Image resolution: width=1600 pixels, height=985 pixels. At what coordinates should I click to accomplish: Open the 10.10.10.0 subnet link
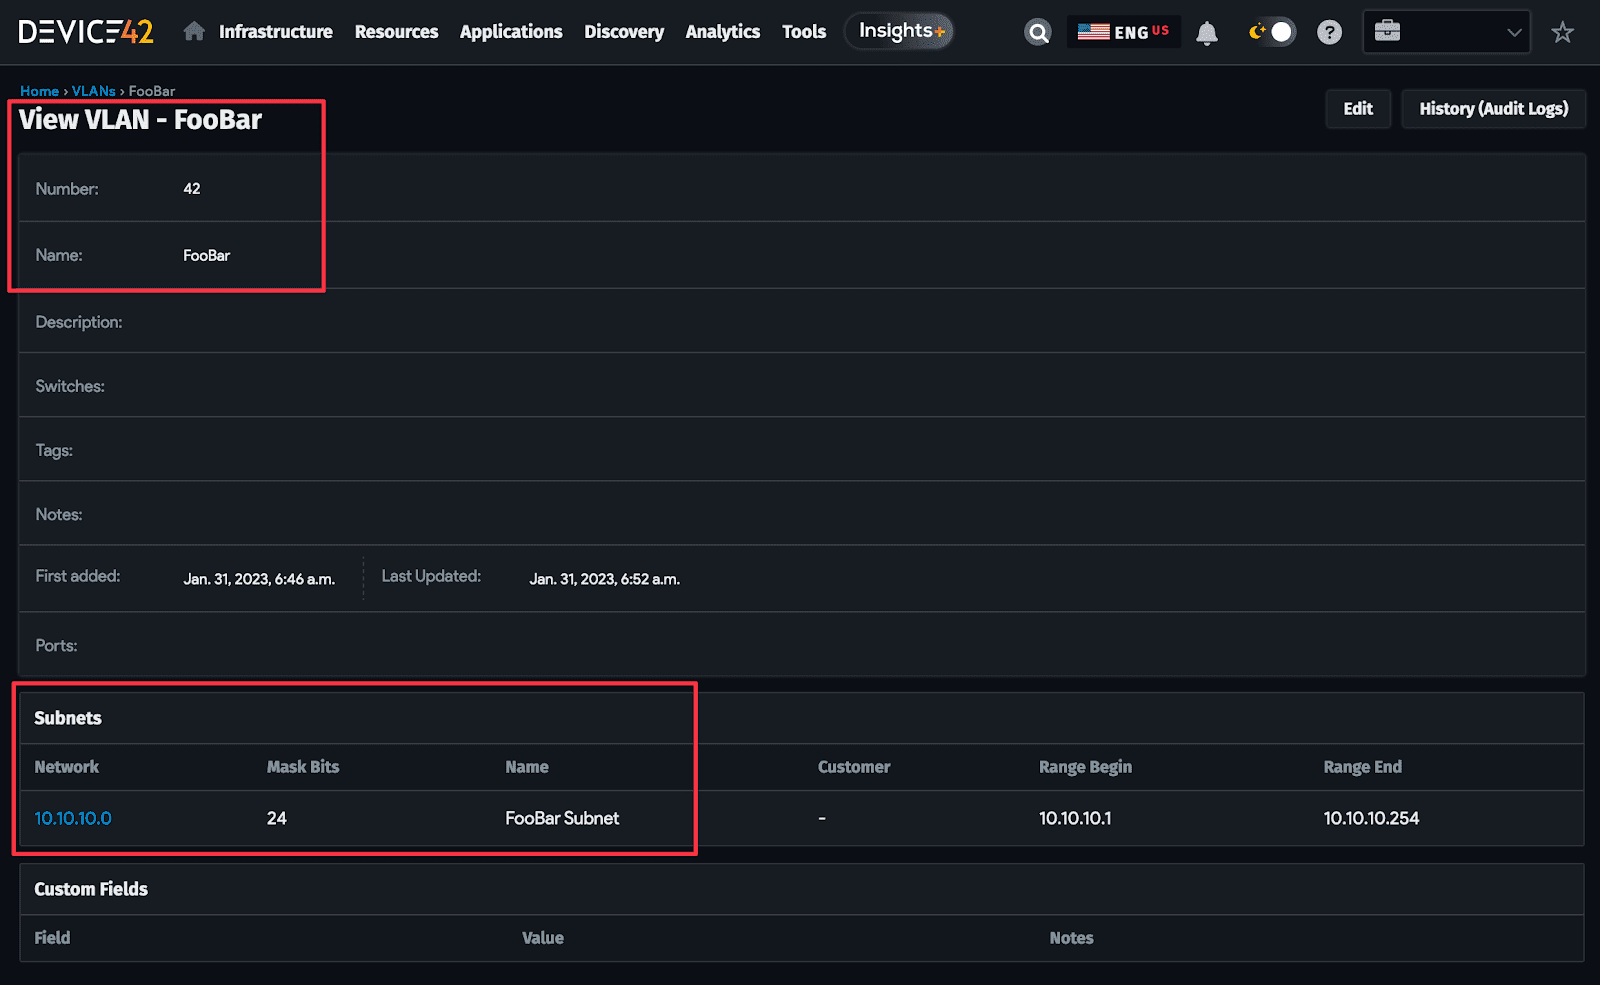tap(72, 817)
